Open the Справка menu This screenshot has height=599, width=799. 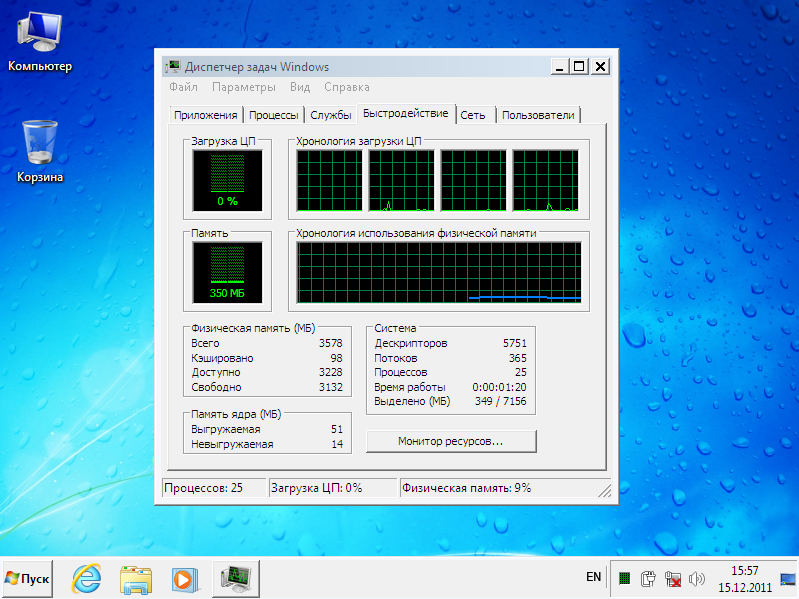[x=347, y=87]
